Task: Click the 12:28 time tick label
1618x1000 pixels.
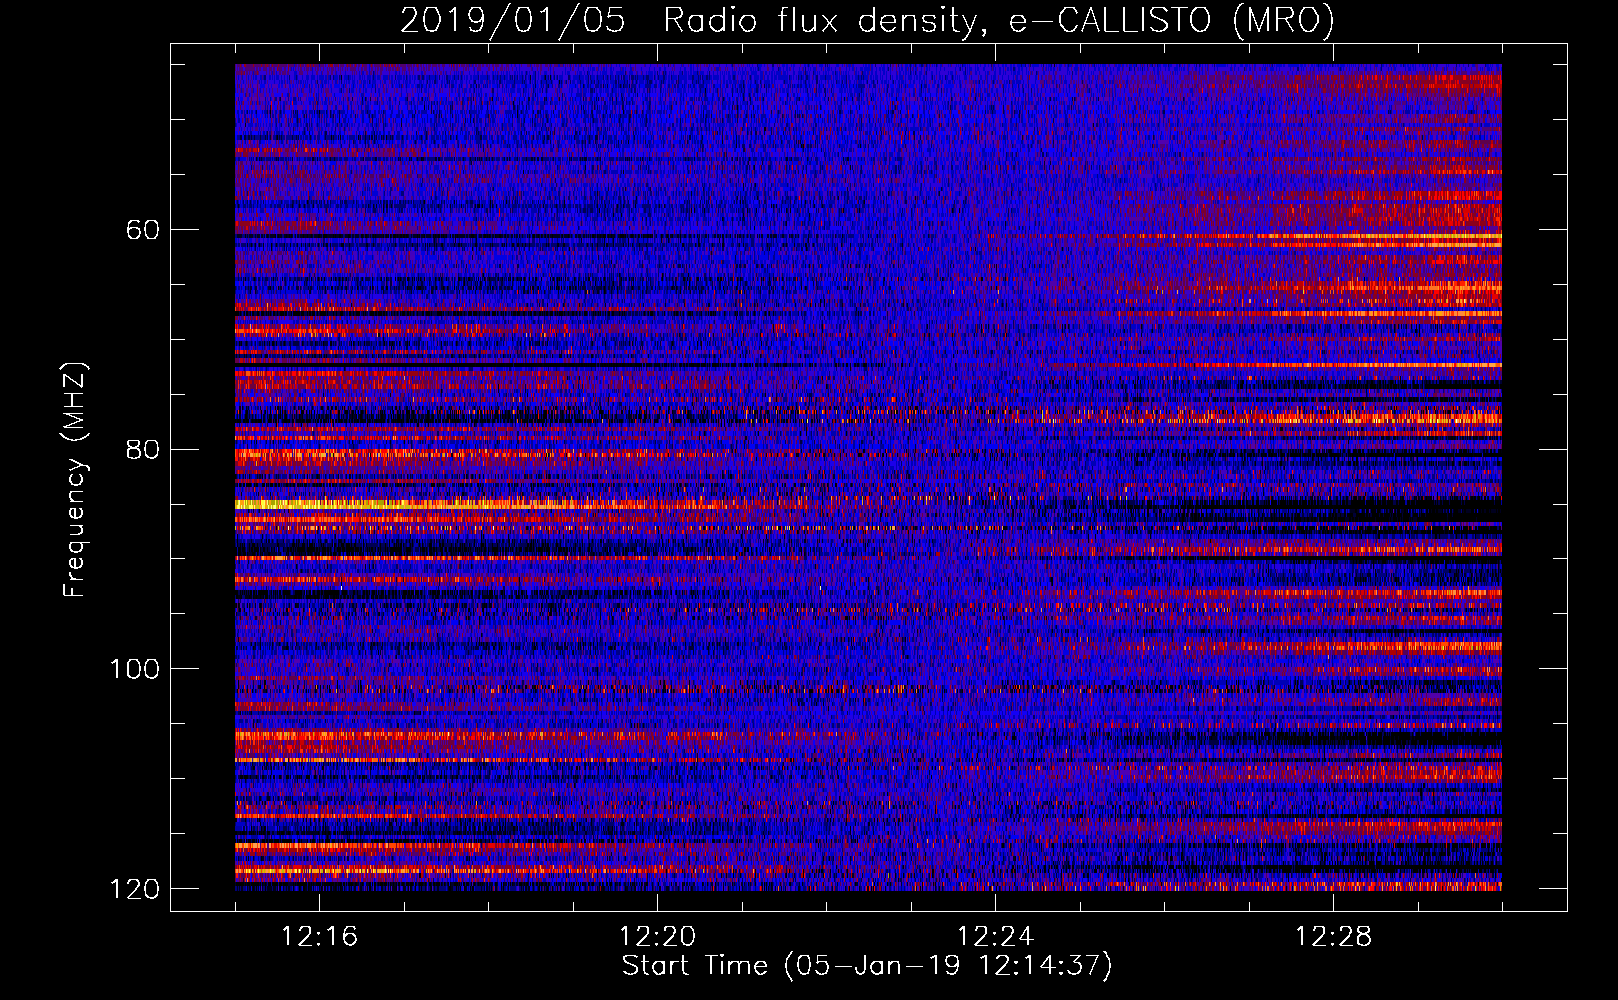Action: [x=1333, y=937]
